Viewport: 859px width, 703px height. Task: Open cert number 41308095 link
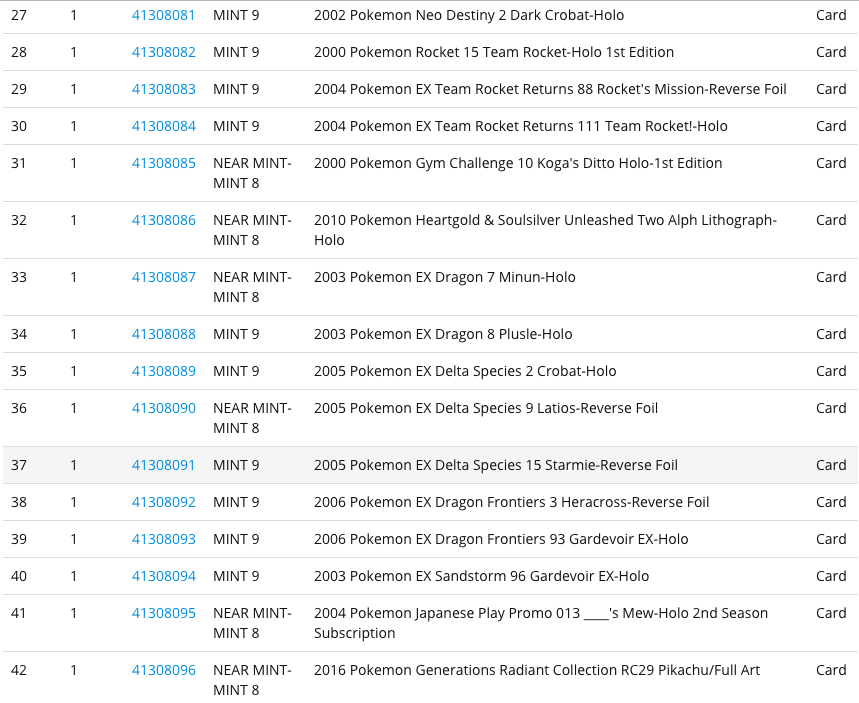(x=163, y=613)
